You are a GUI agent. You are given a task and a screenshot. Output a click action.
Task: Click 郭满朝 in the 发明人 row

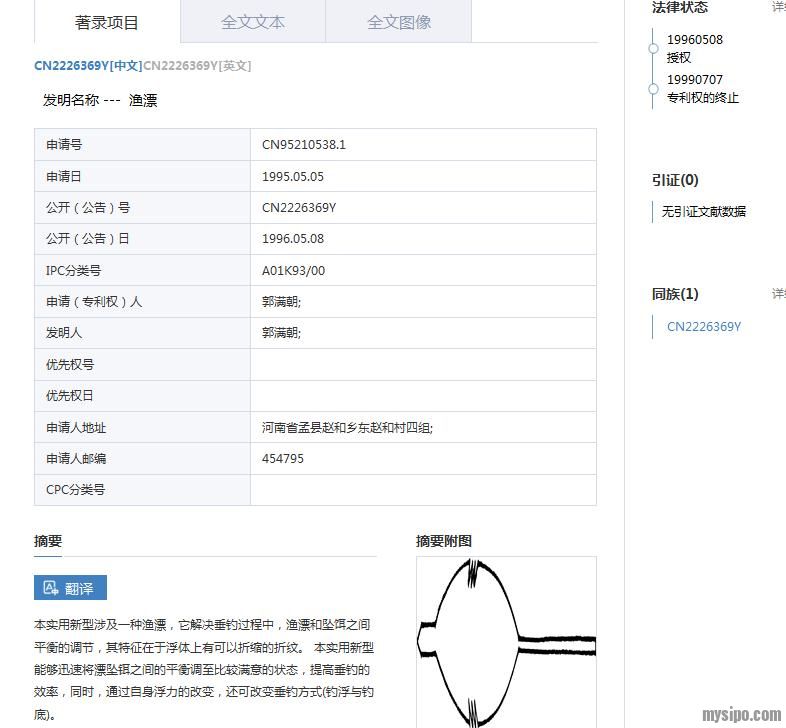(x=281, y=333)
